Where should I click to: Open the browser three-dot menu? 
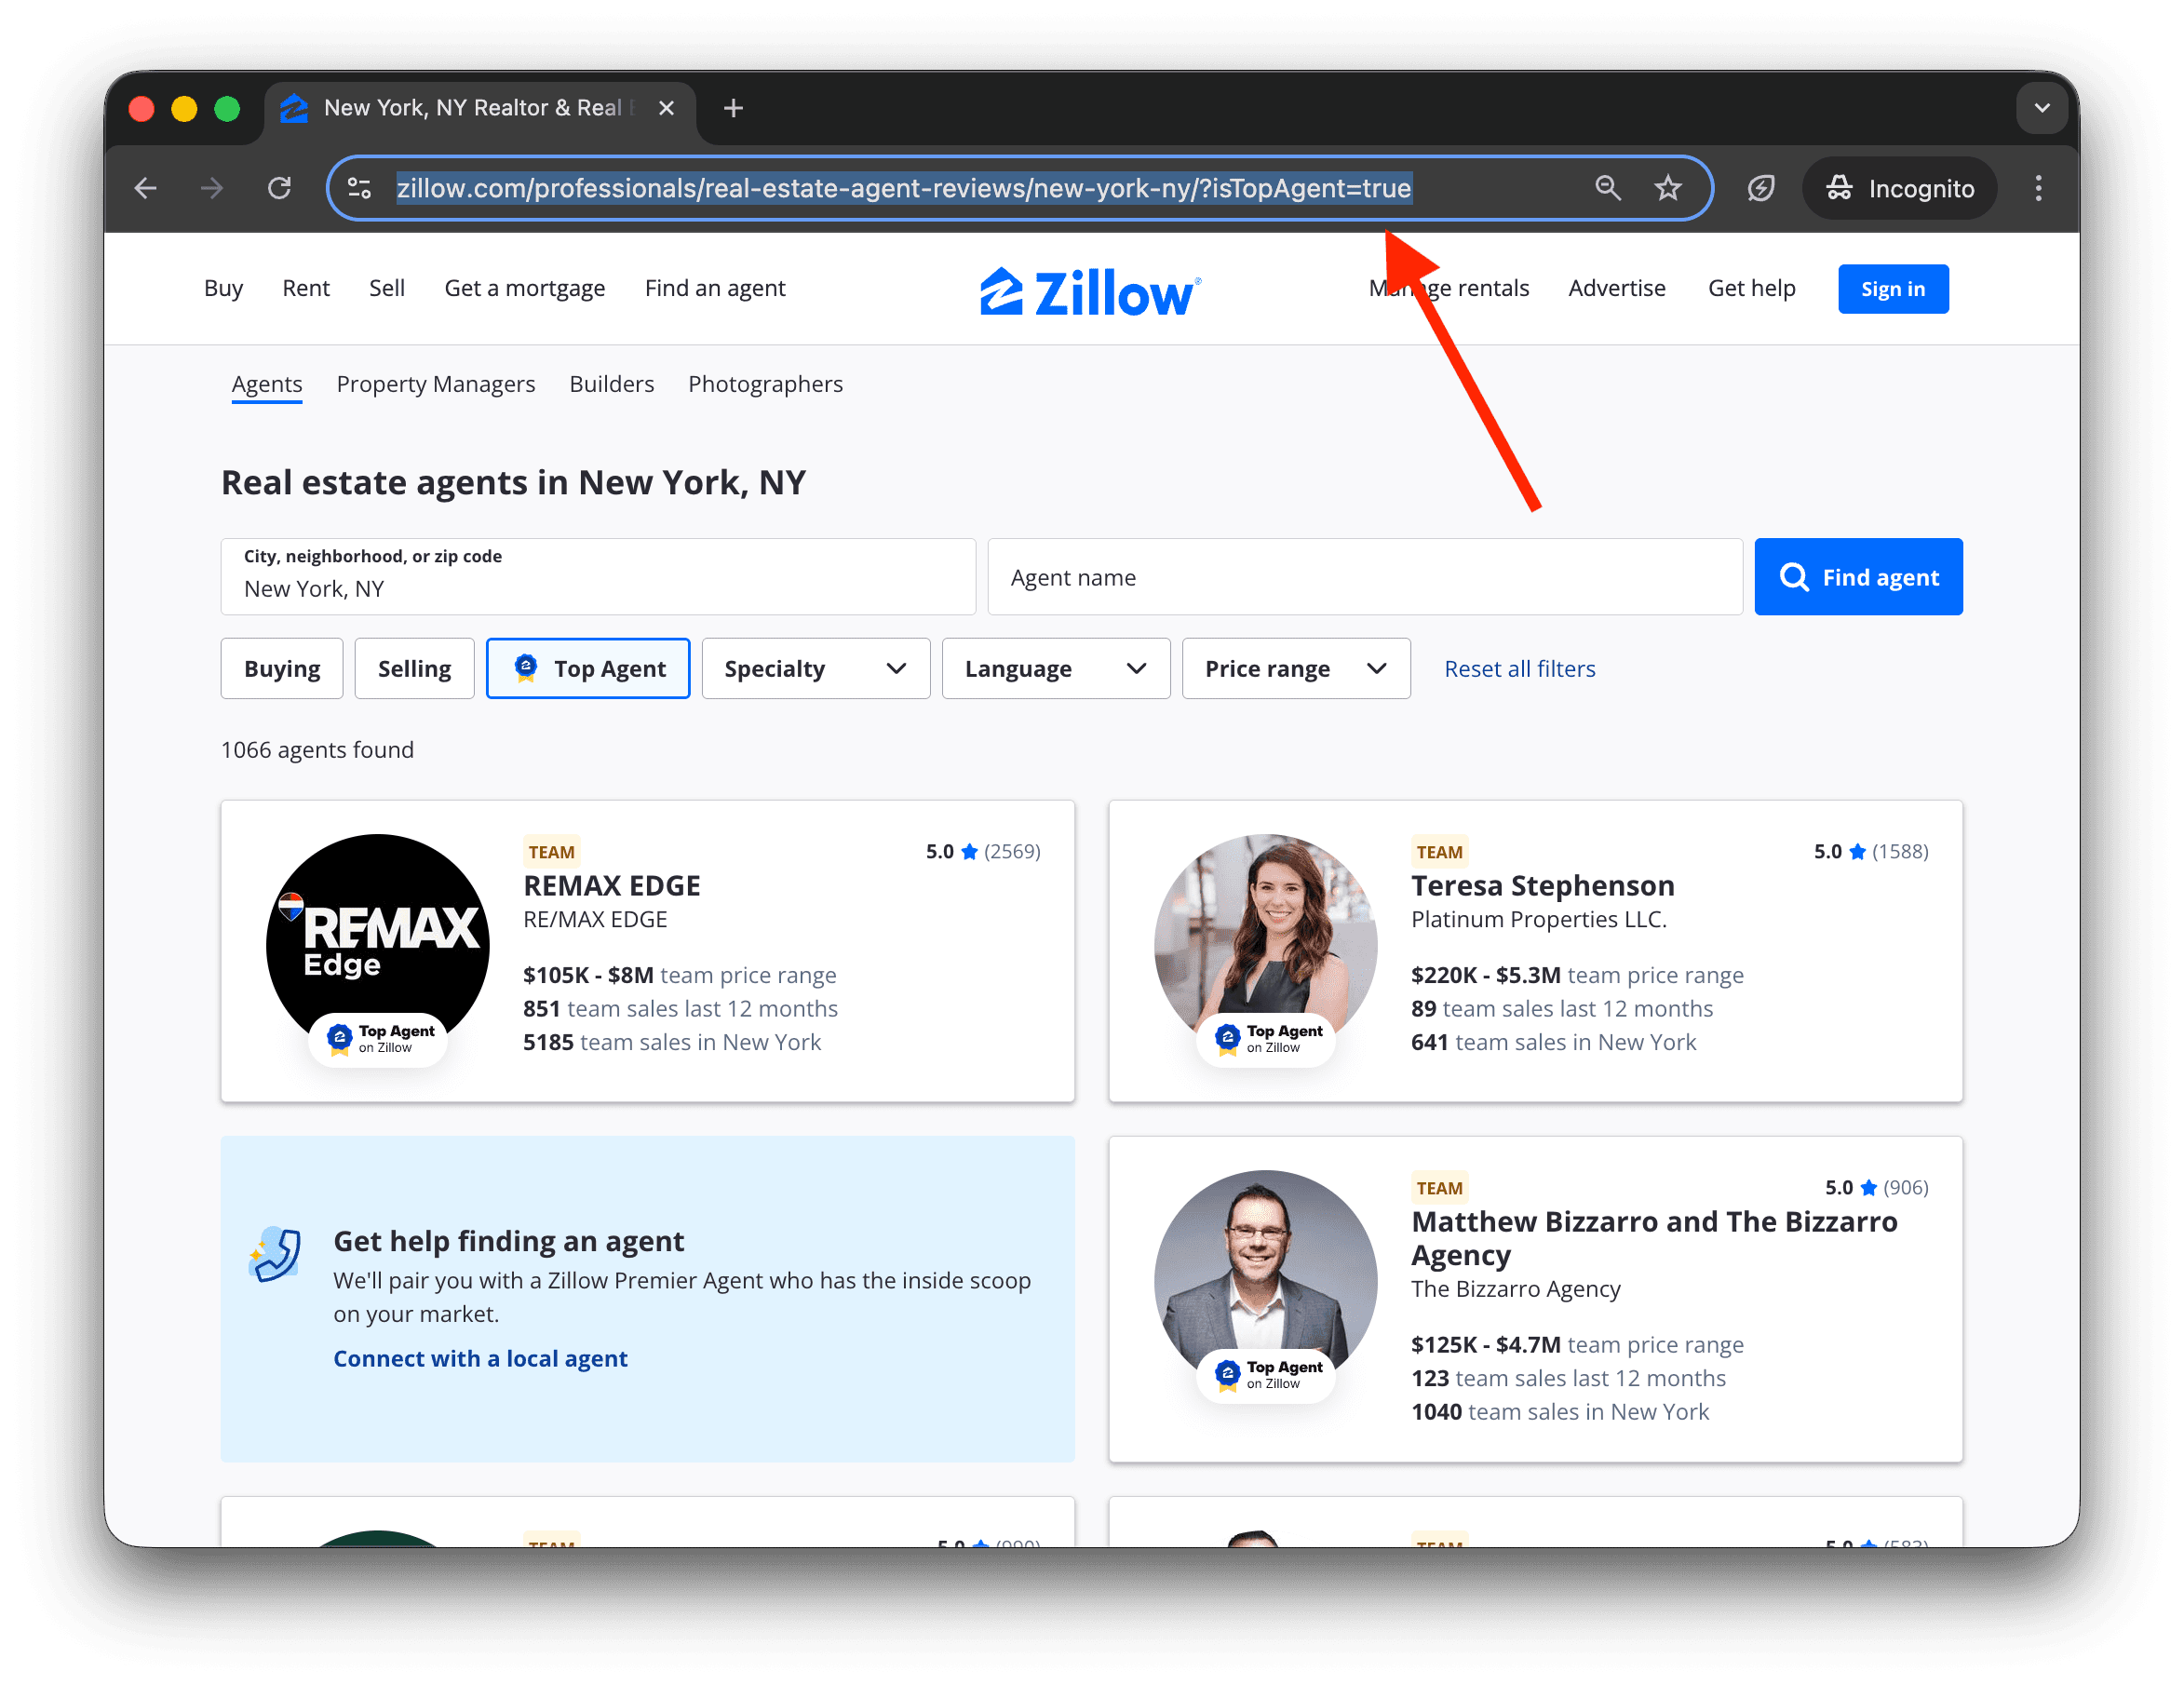(x=2037, y=187)
